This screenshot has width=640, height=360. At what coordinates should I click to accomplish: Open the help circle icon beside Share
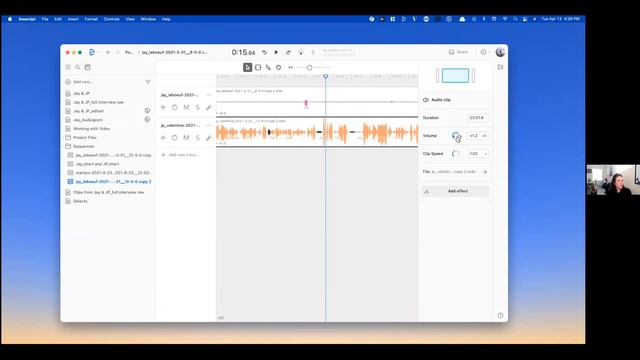tap(483, 52)
